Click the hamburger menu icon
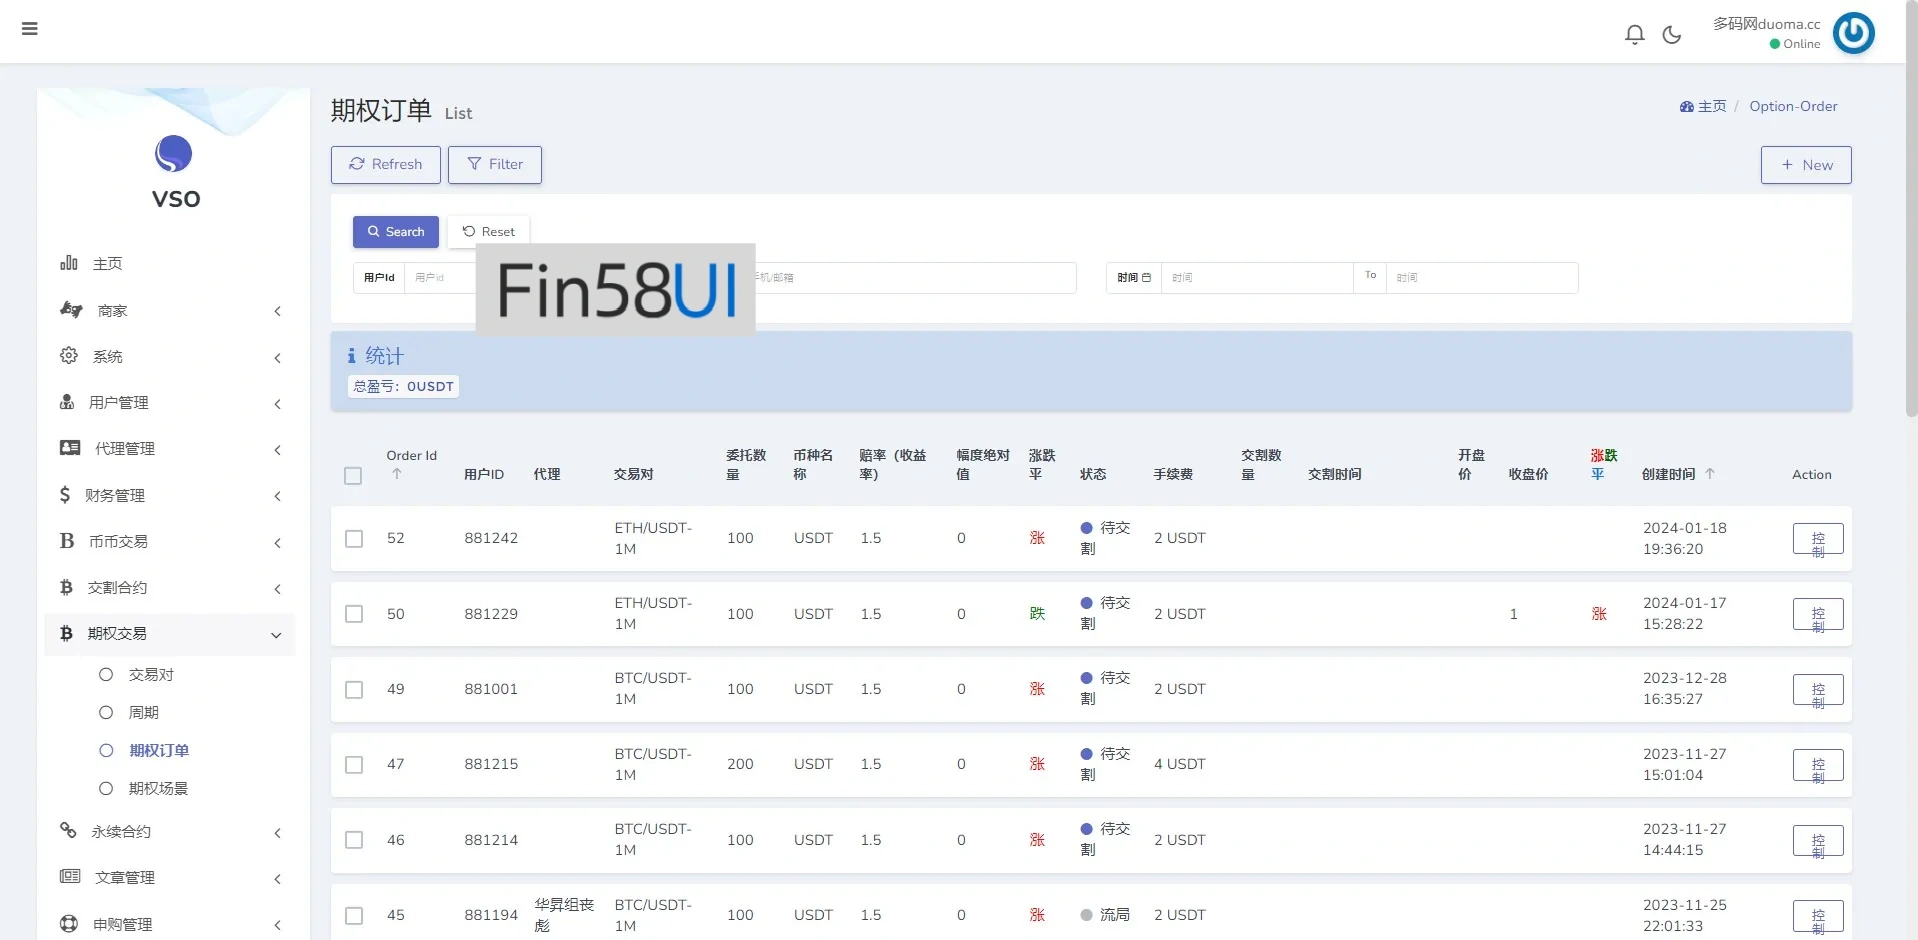The image size is (1918, 940). [x=30, y=29]
